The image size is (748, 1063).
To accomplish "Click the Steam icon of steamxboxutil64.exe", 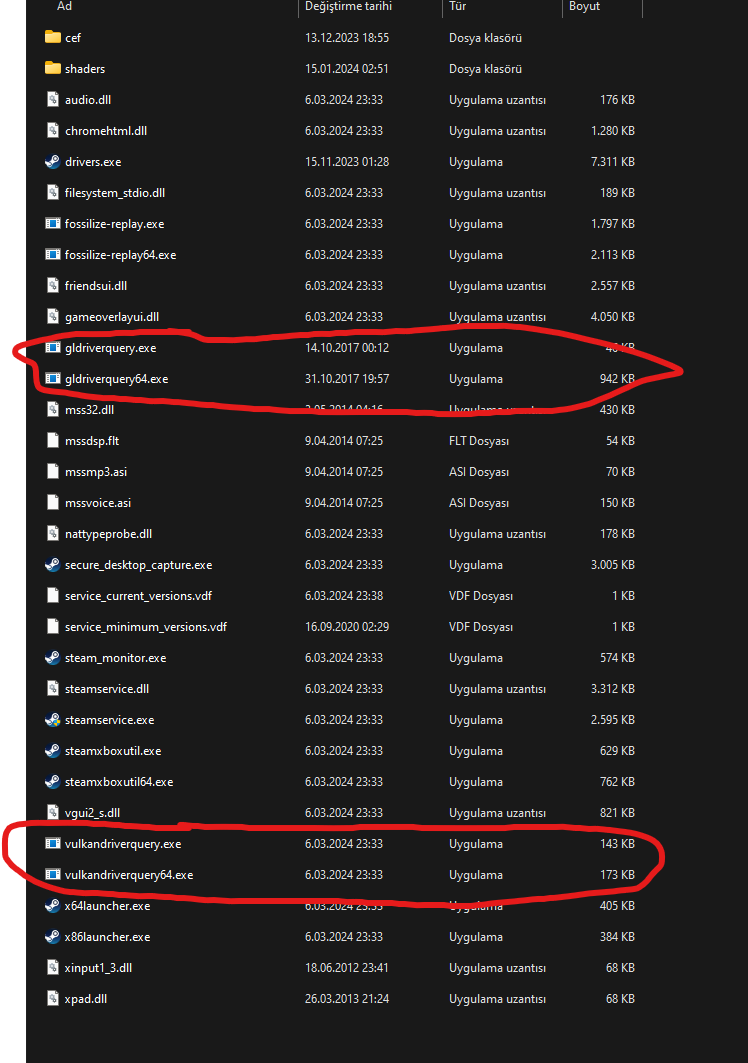I will (53, 782).
